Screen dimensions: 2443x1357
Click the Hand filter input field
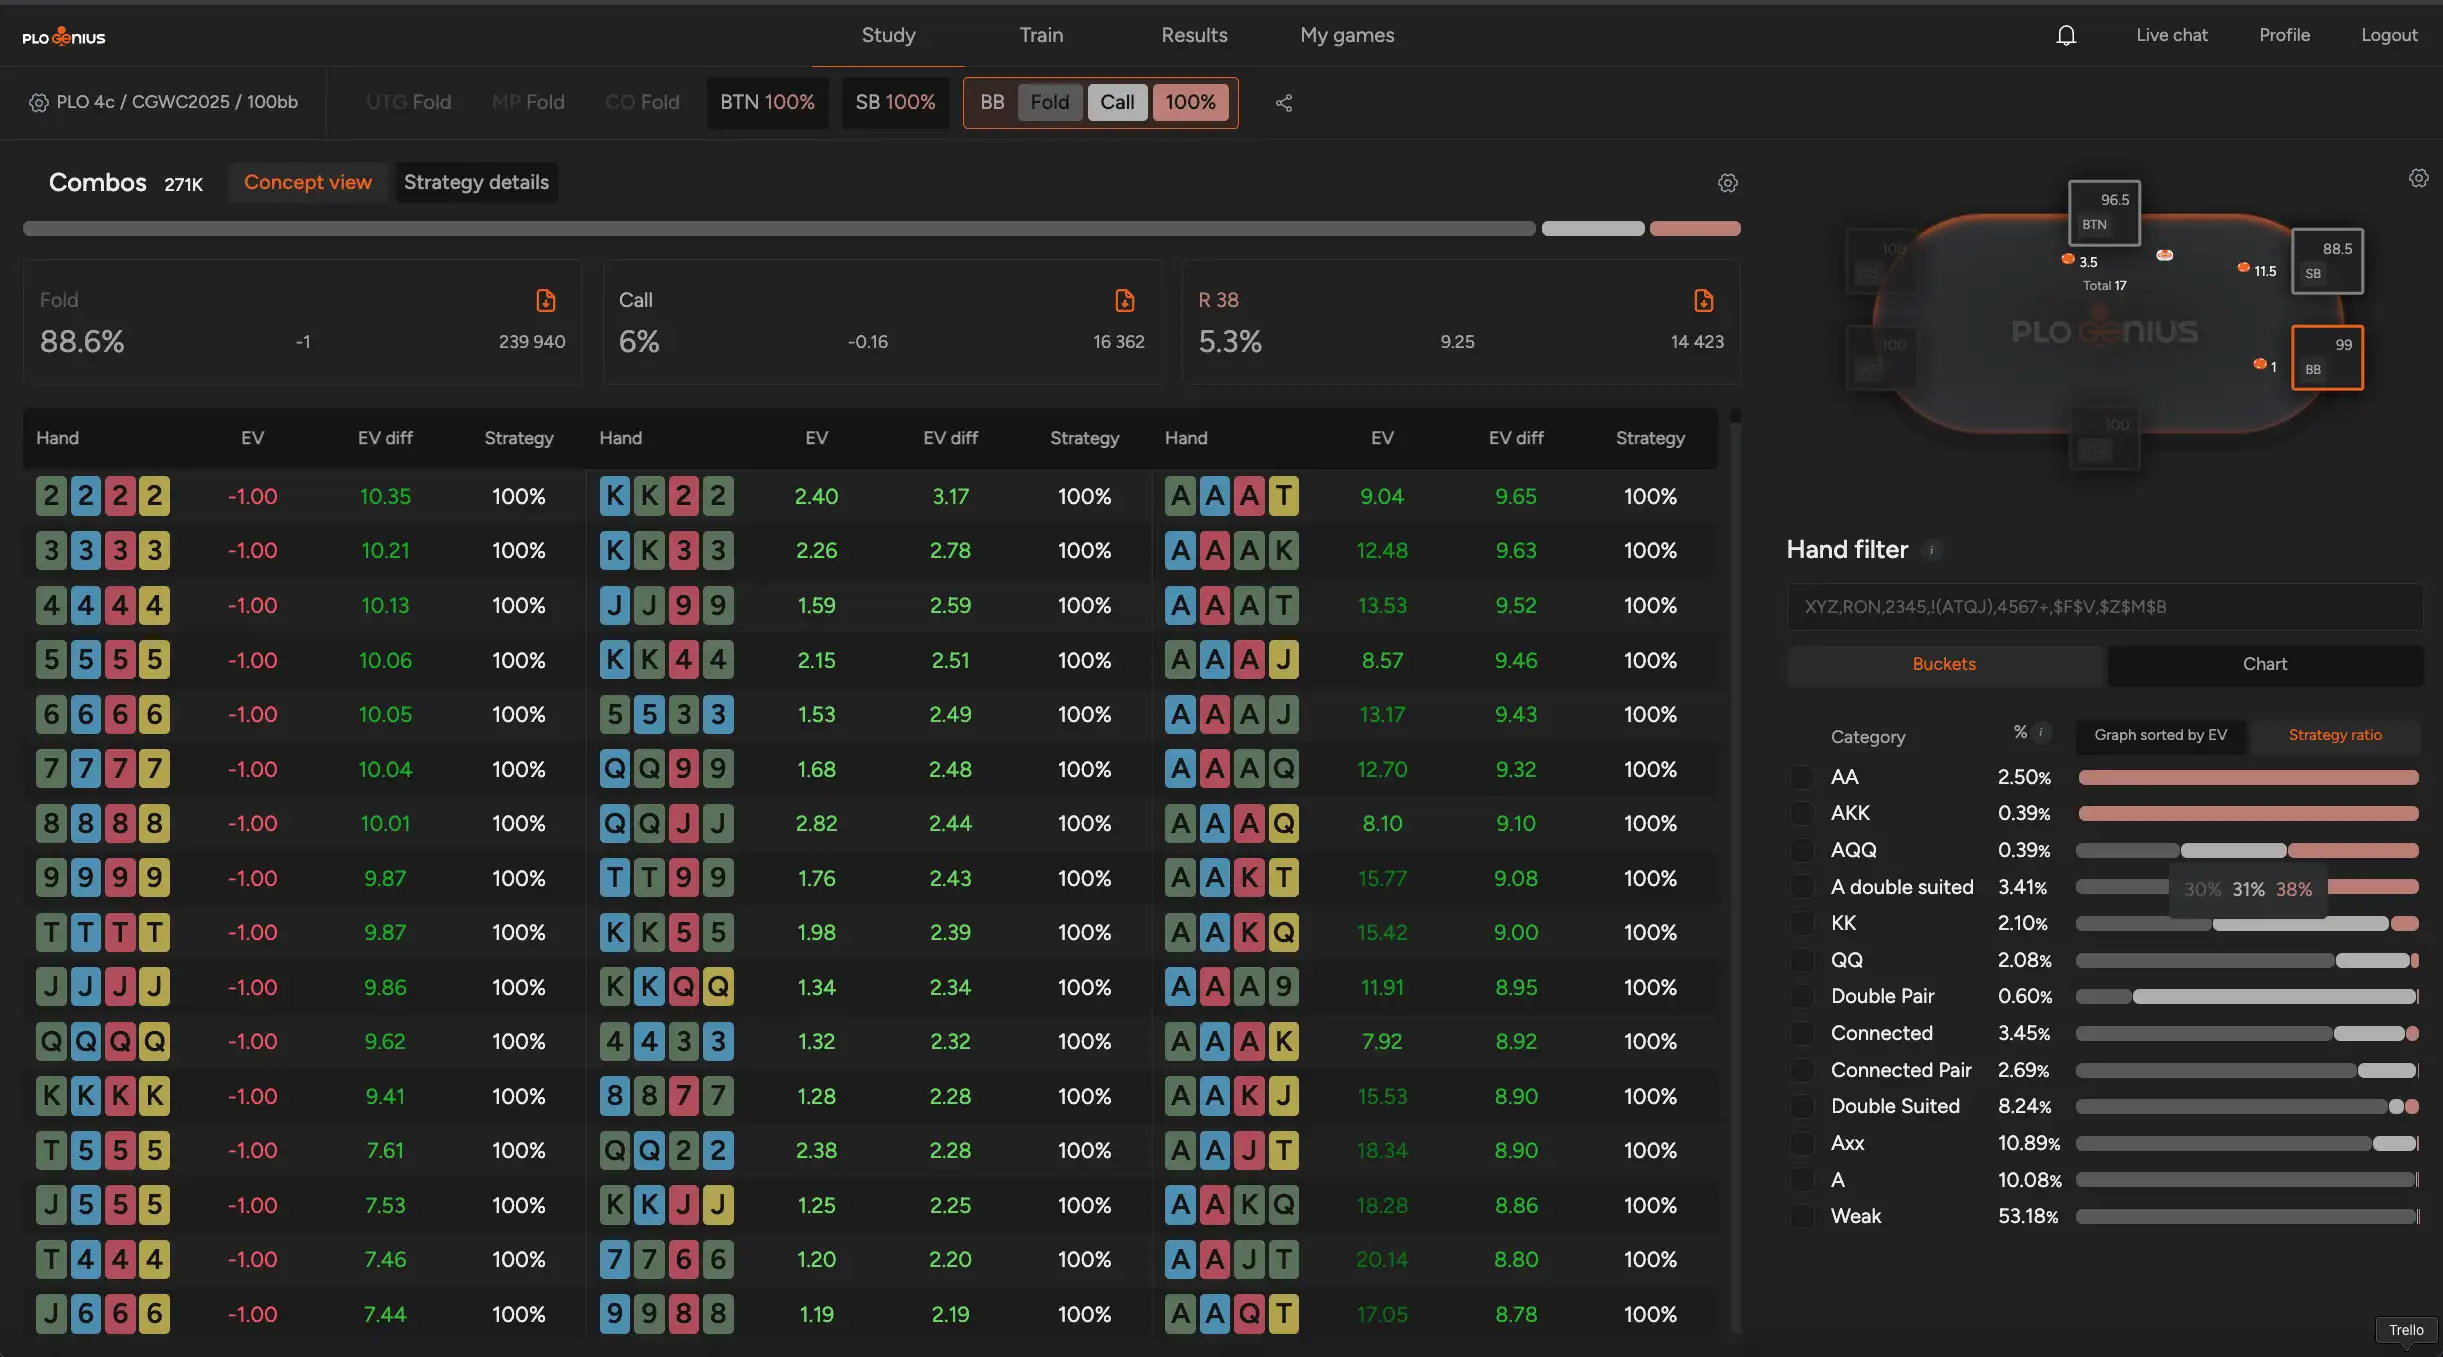coord(2104,607)
